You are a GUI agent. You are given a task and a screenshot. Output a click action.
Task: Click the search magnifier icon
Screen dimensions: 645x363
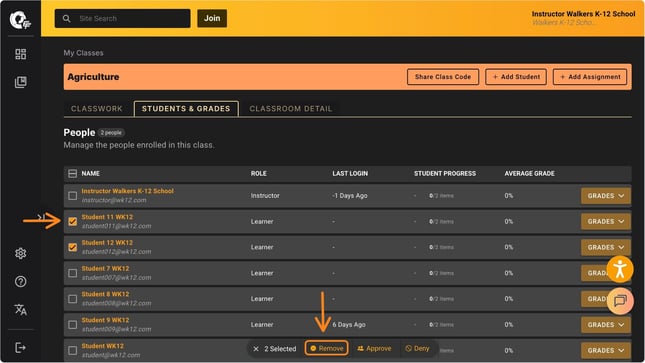[66, 19]
